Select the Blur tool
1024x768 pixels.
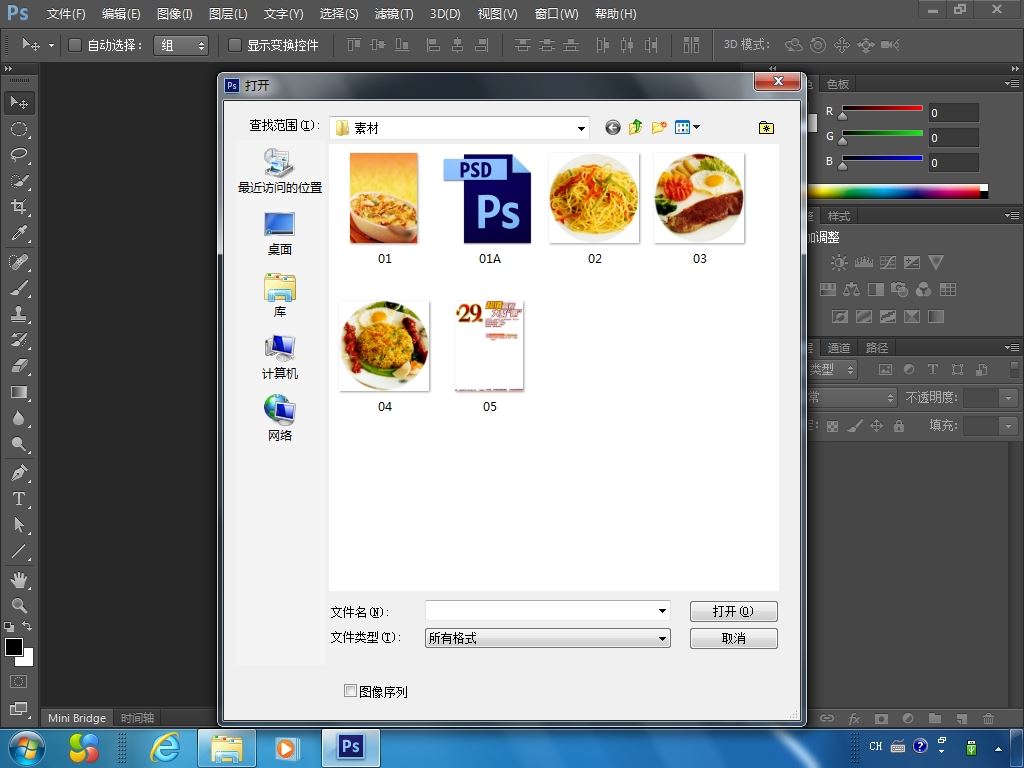point(19,418)
